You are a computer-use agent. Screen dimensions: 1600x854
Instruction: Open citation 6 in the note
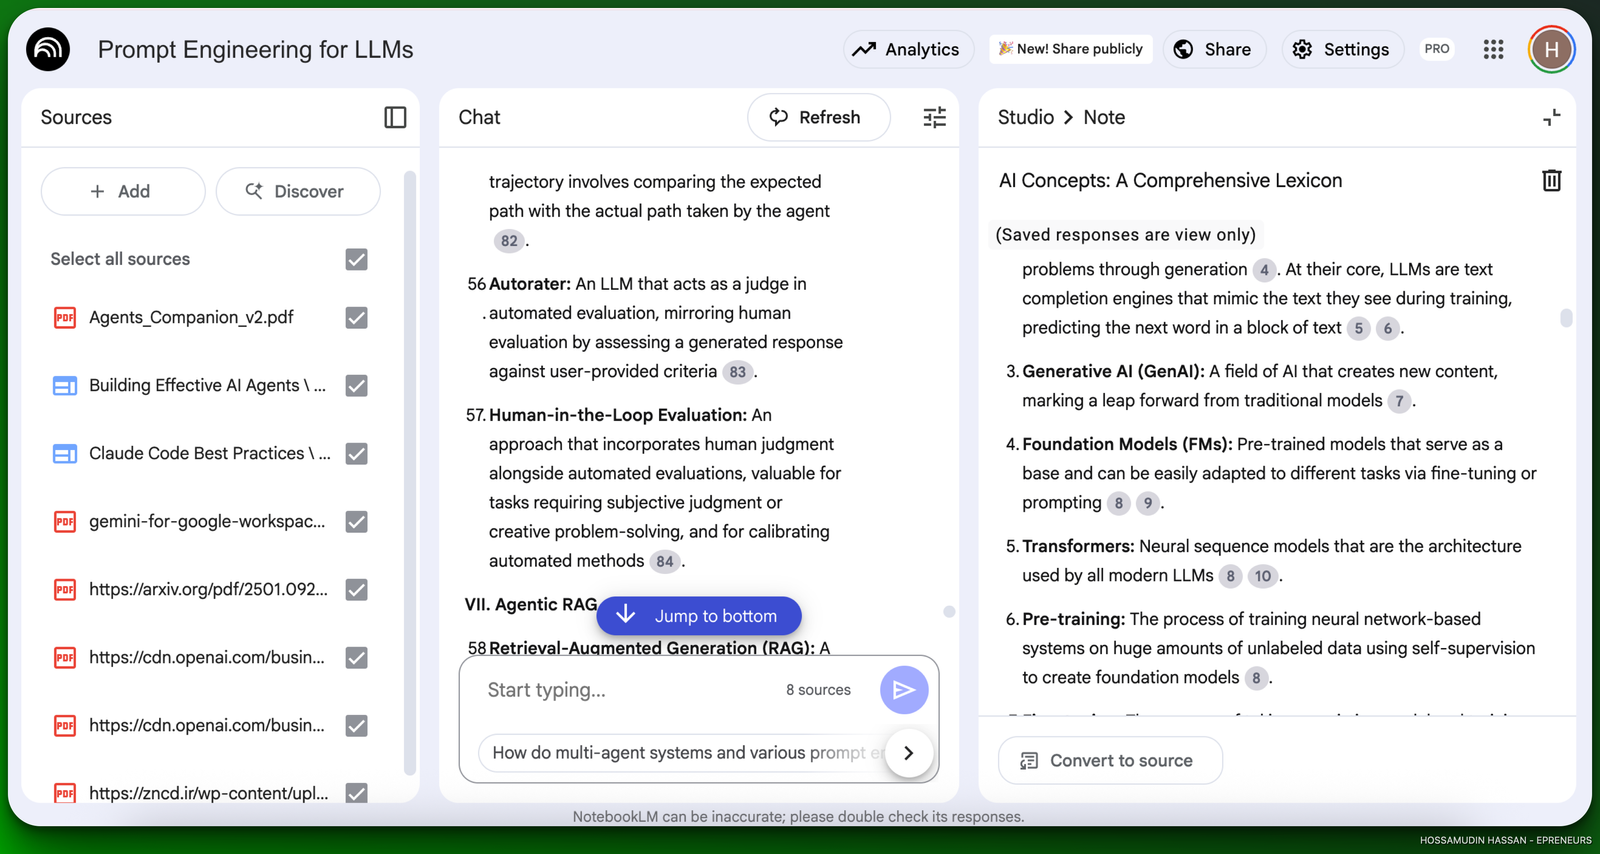coord(1387,328)
